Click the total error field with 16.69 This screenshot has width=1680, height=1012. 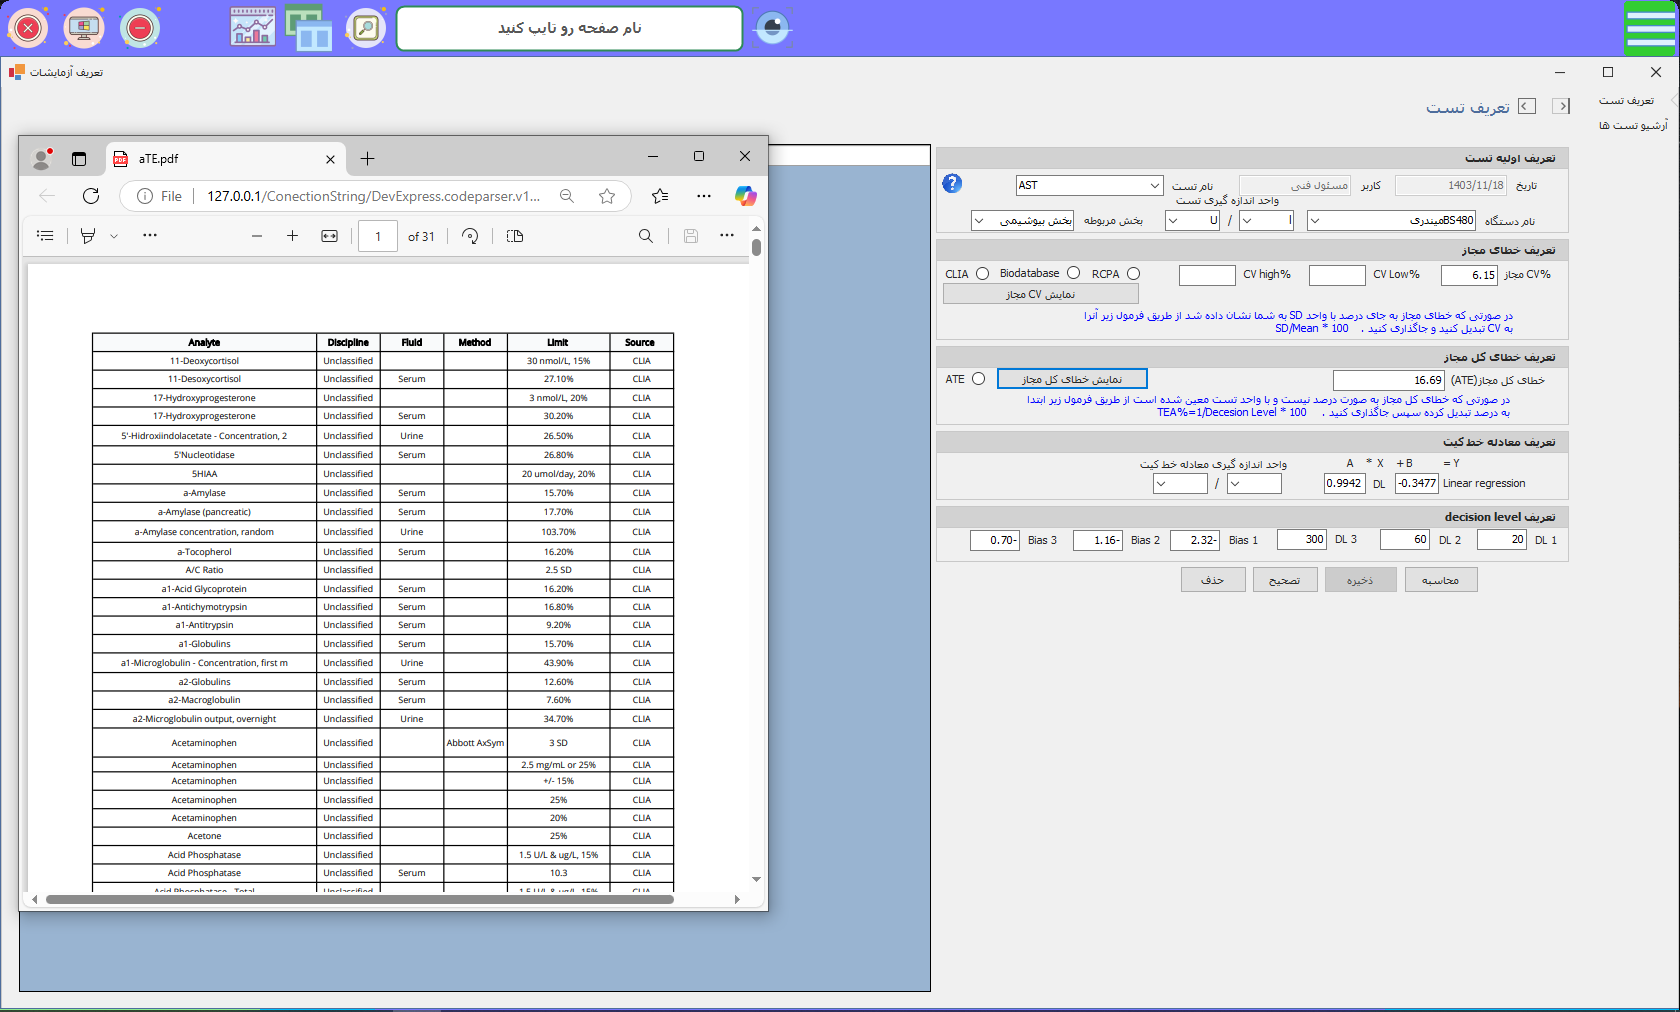point(1388,380)
